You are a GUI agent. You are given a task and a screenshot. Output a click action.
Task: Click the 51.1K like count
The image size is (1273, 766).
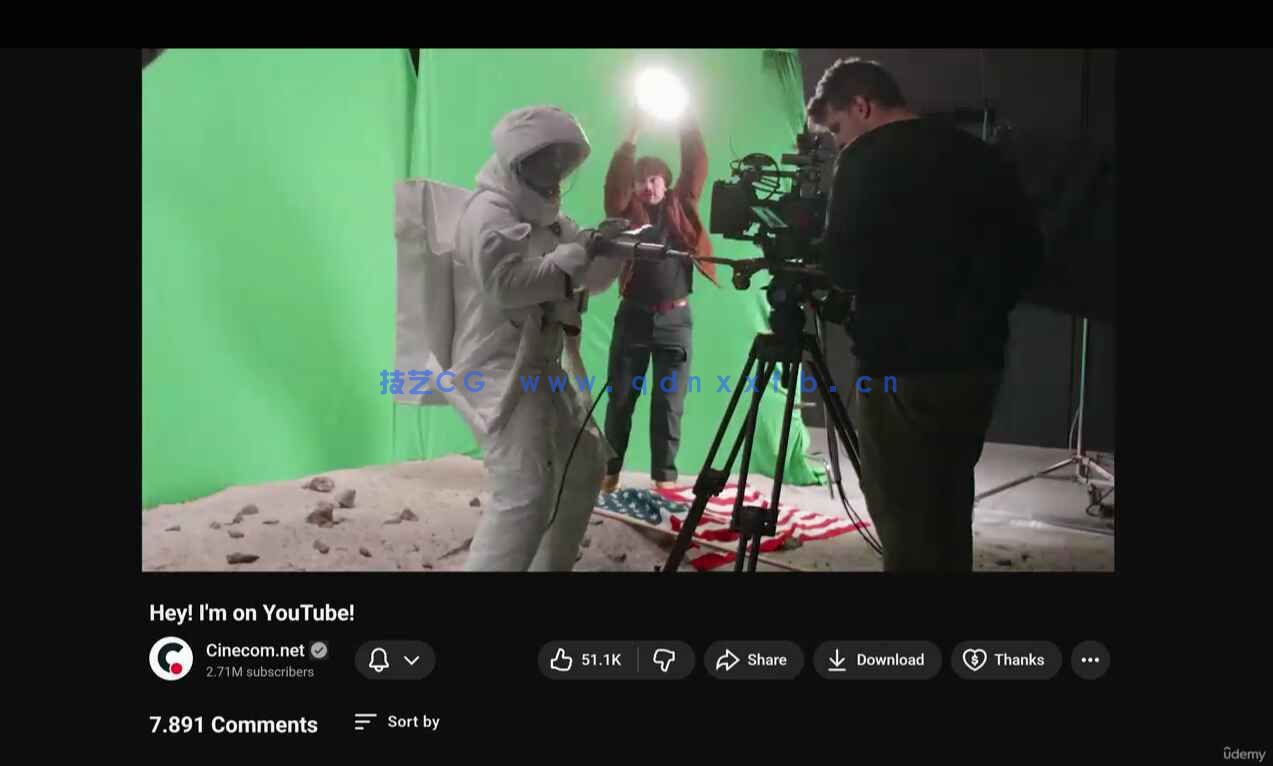(601, 660)
